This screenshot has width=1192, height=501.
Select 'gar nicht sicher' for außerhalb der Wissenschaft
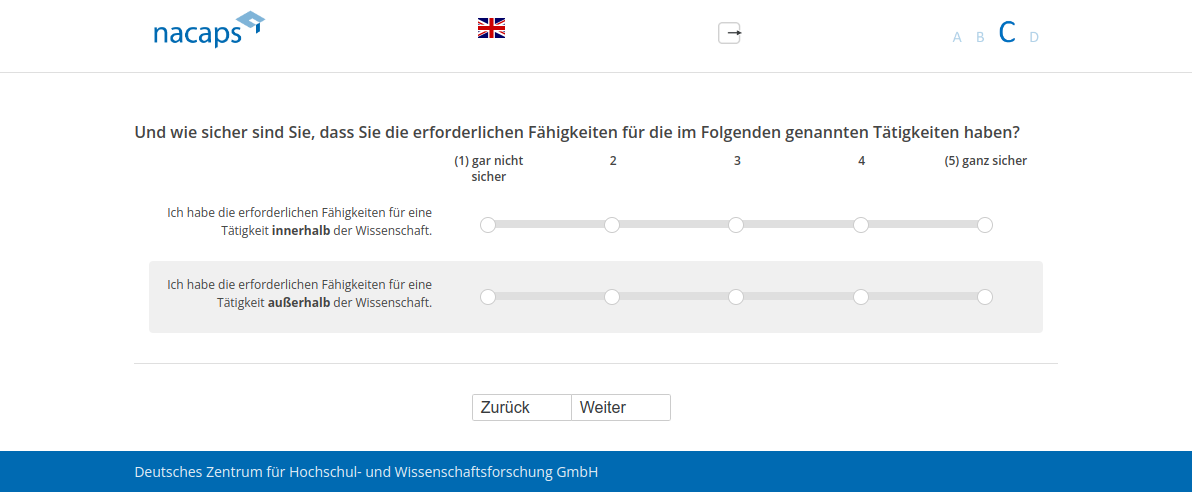pyautogui.click(x=488, y=297)
